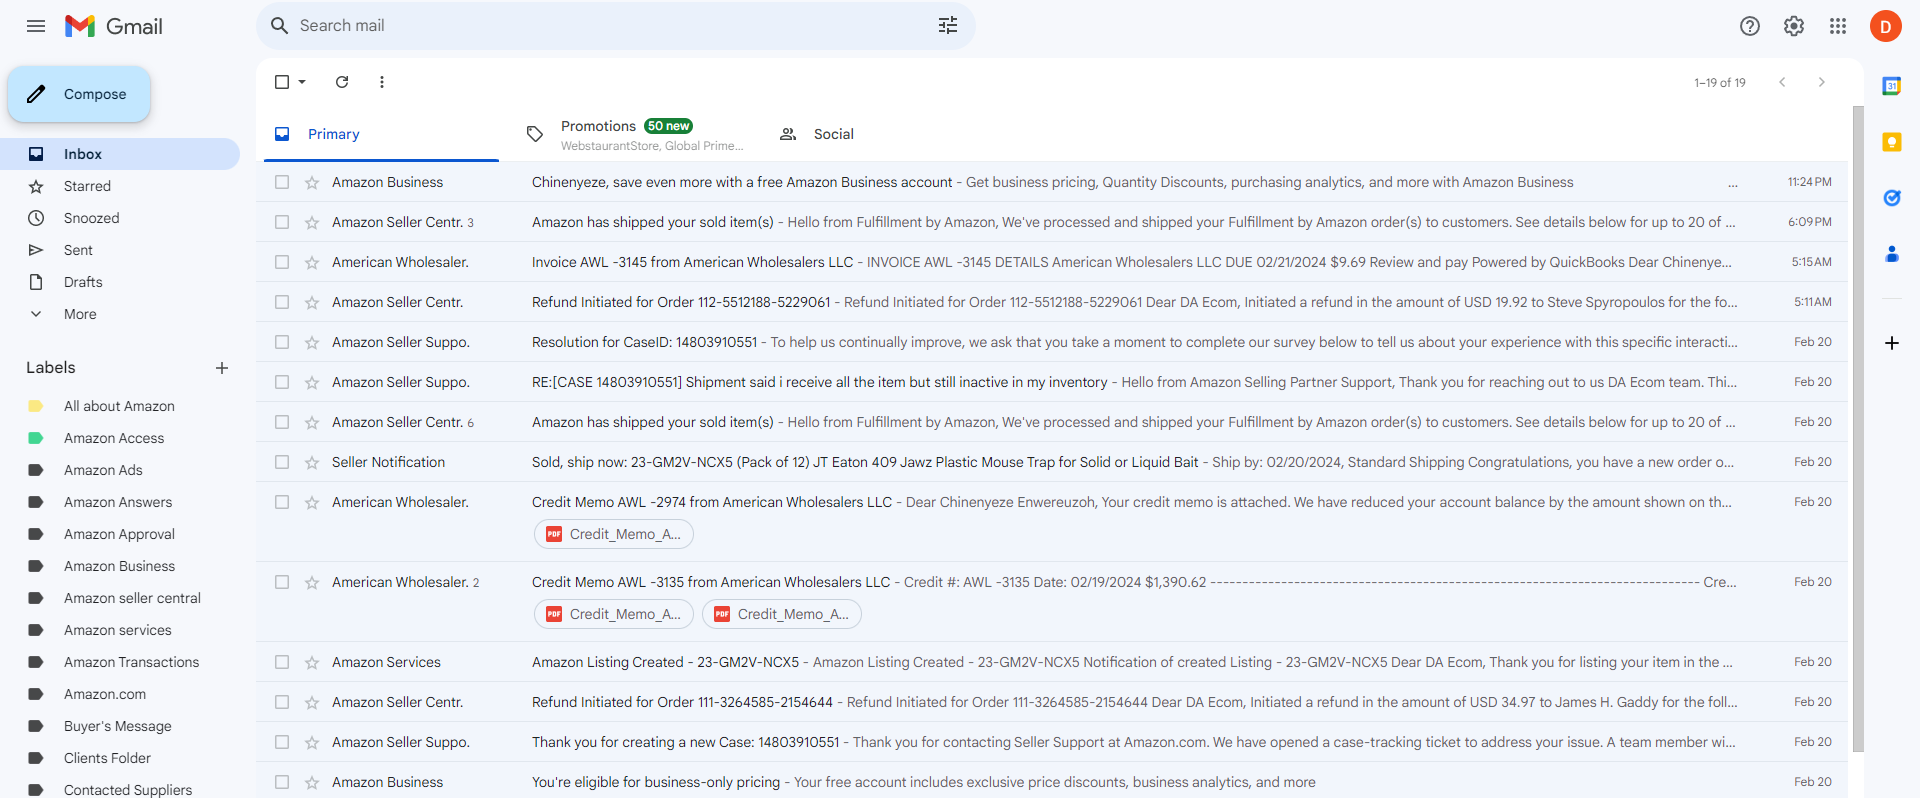
Task: Open the Amazon Answers label
Action: point(120,502)
